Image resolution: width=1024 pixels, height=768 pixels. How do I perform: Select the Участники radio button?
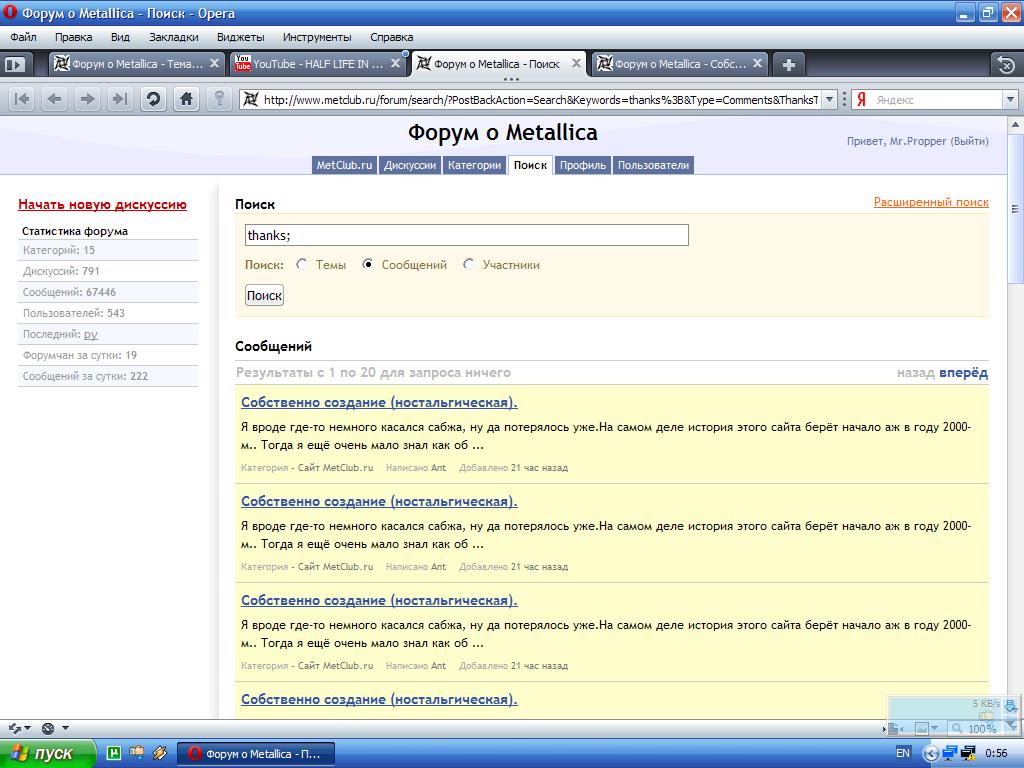pyautogui.click(x=469, y=265)
